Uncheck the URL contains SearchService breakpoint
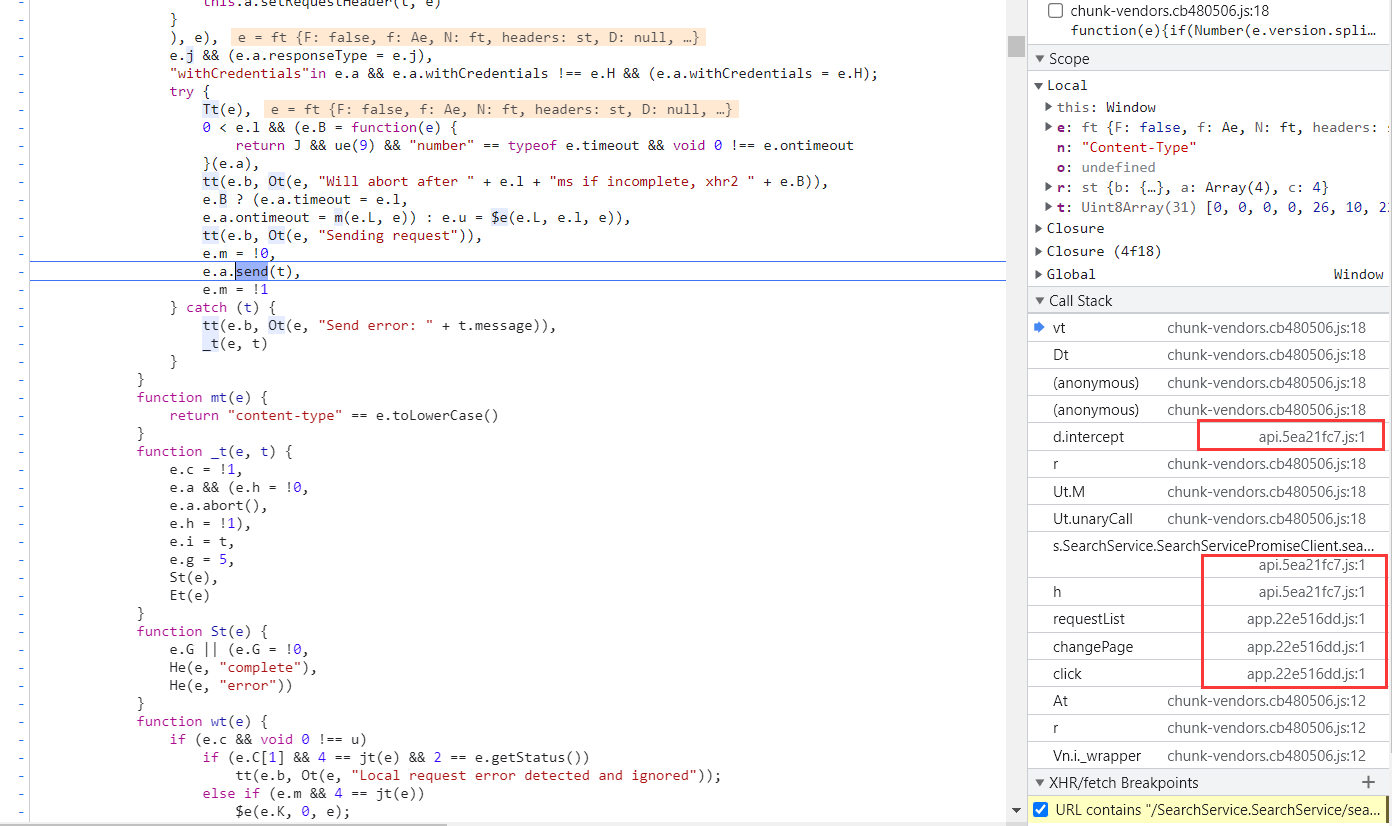 click(x=1040, y=809)
